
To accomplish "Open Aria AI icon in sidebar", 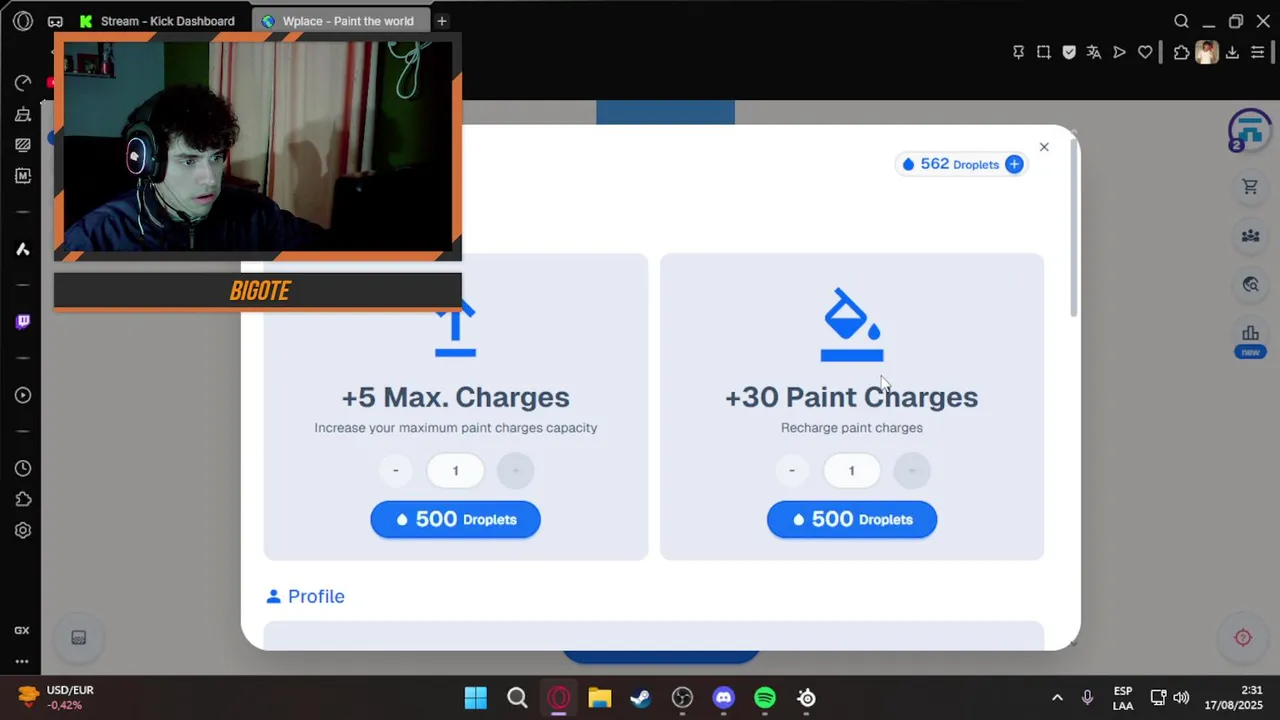I will tap(23, 249).
